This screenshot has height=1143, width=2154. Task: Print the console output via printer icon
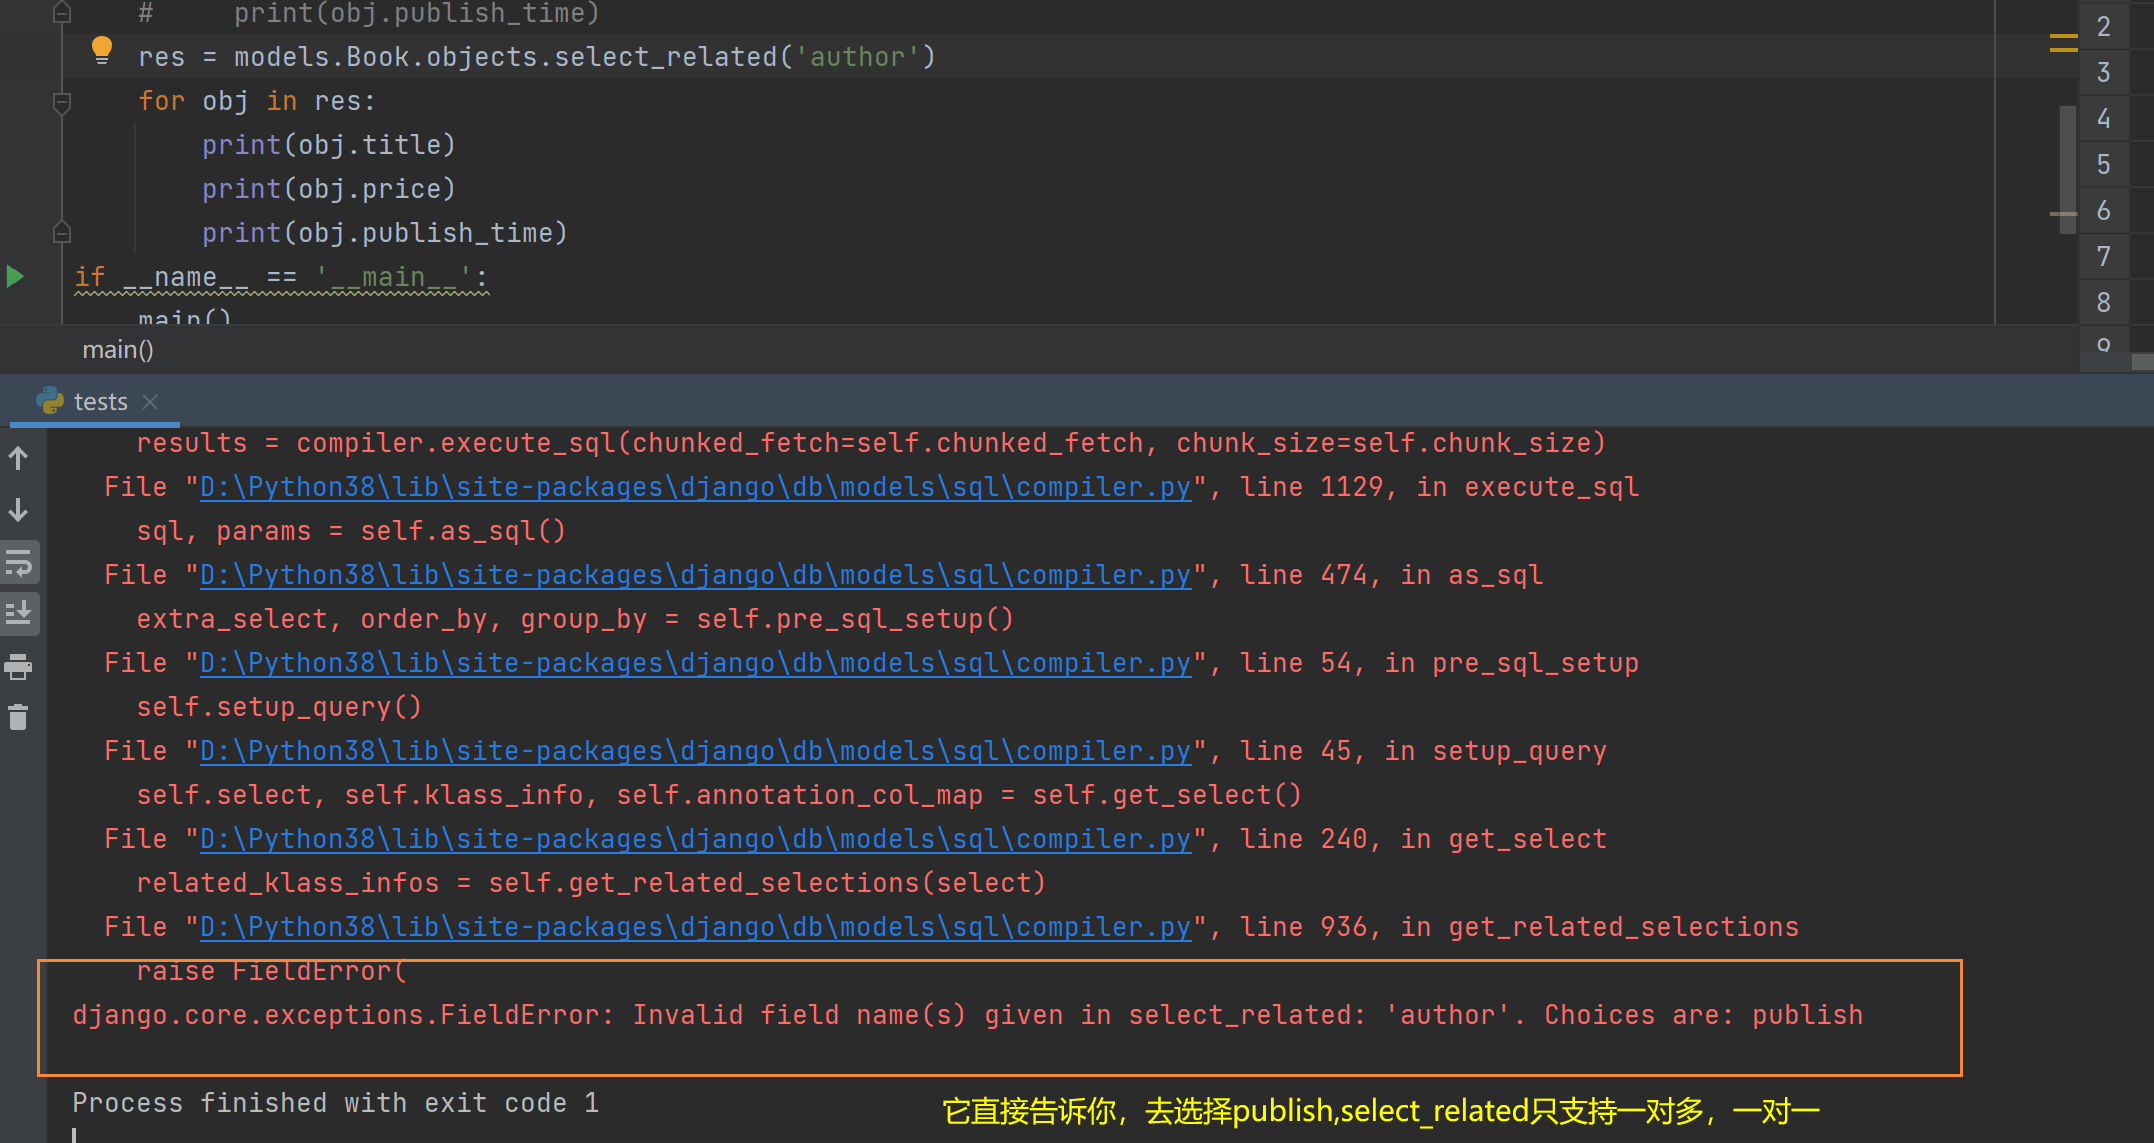click(x=19, y=666)
